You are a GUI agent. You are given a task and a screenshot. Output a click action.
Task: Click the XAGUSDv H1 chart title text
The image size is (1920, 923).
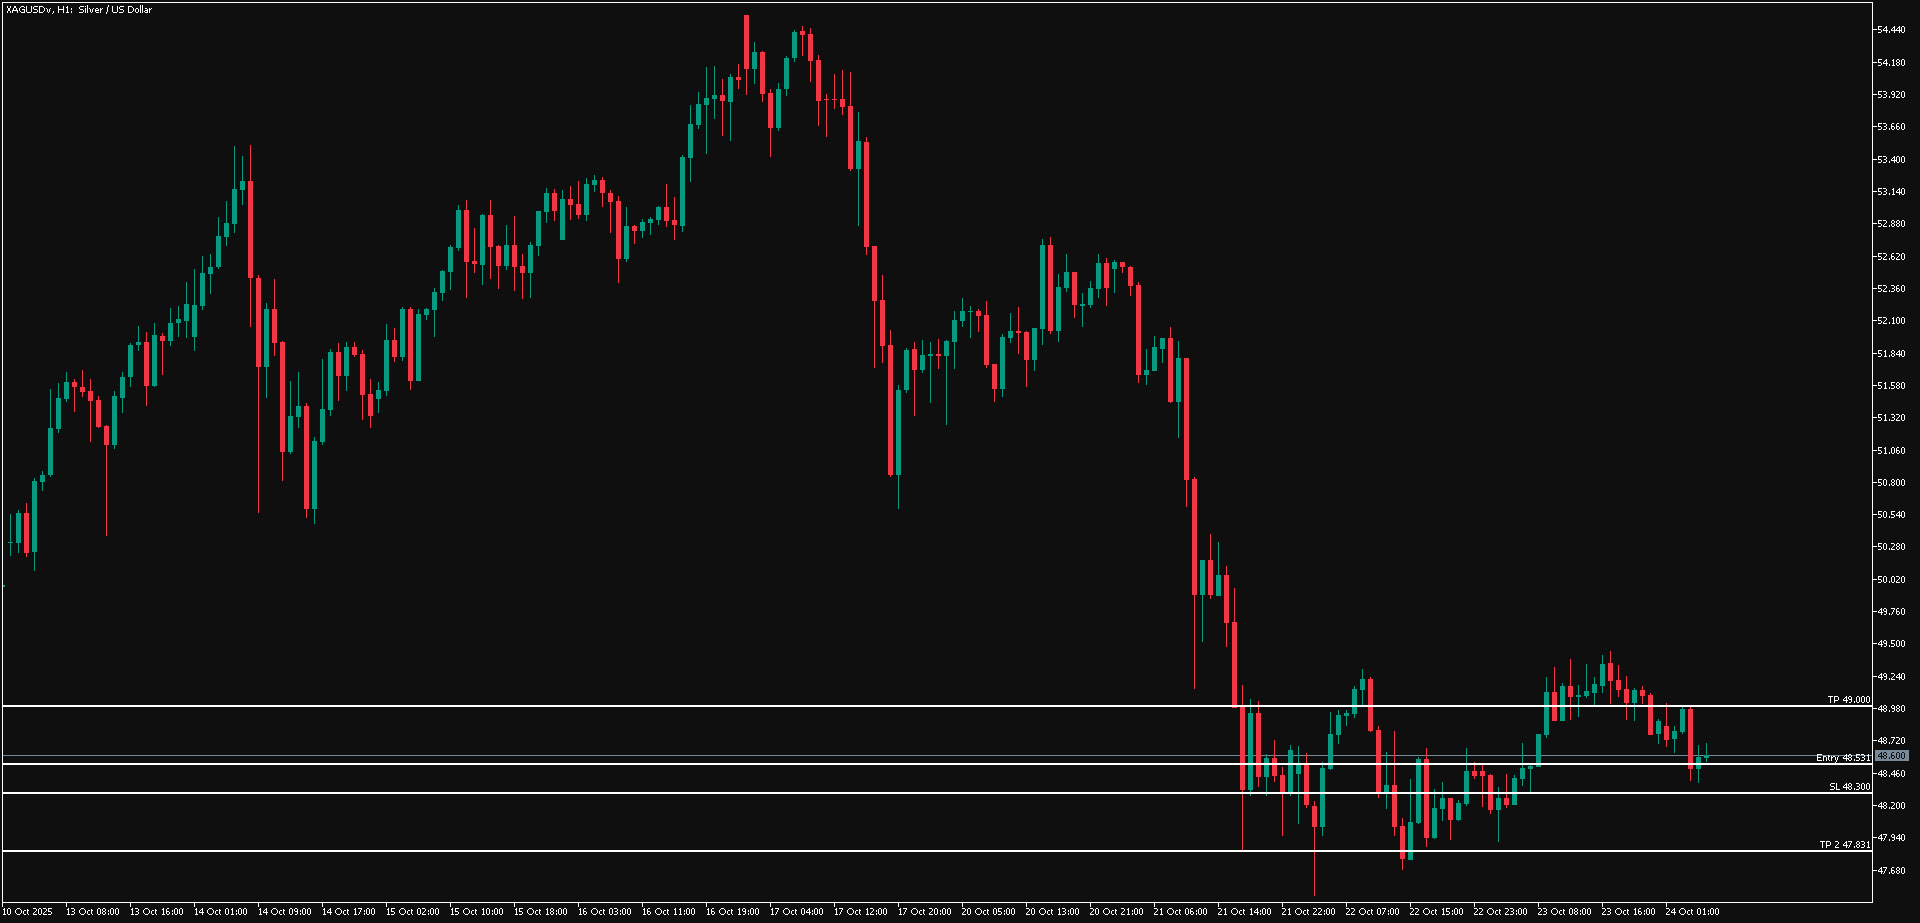point(79,10)
